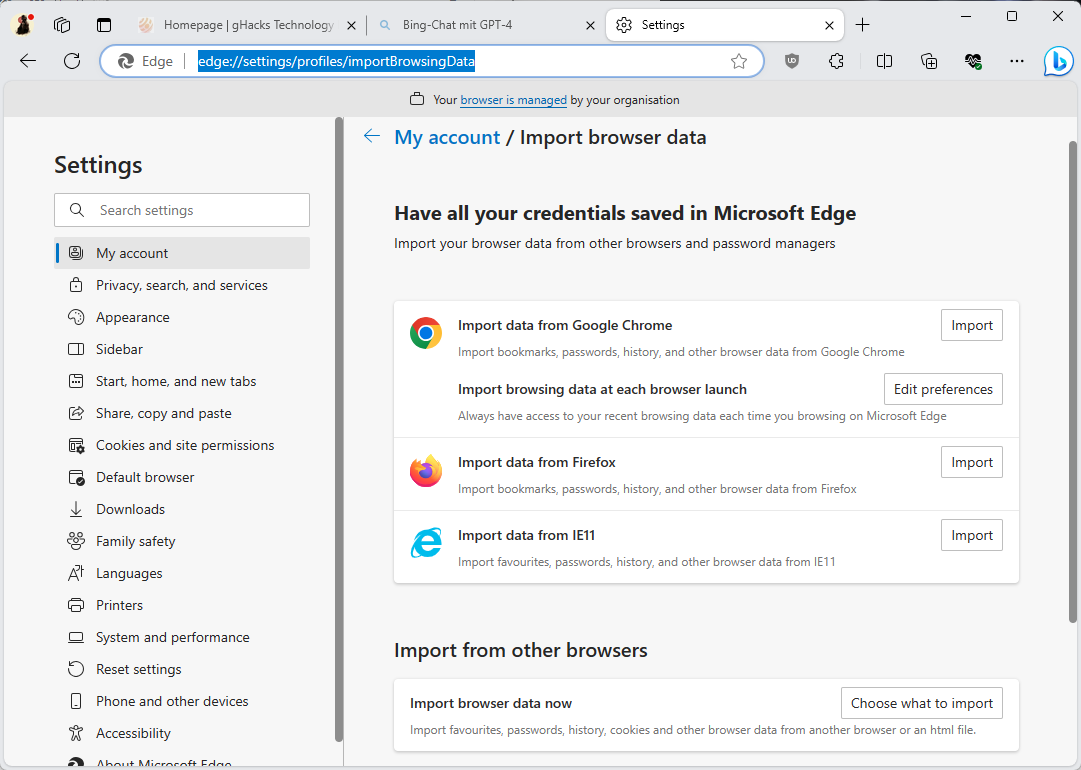Image resolution: width=1081 pixels, height=770 pixels.
Task: Import data from IE11 button
Action: pos(971,536)
